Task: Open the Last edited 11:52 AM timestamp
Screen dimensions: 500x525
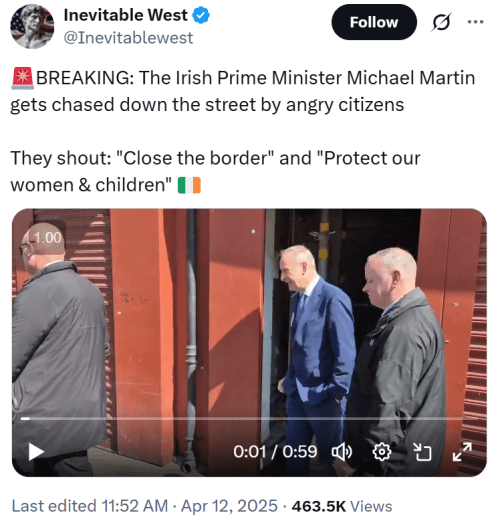Action: tap(90, 506)
